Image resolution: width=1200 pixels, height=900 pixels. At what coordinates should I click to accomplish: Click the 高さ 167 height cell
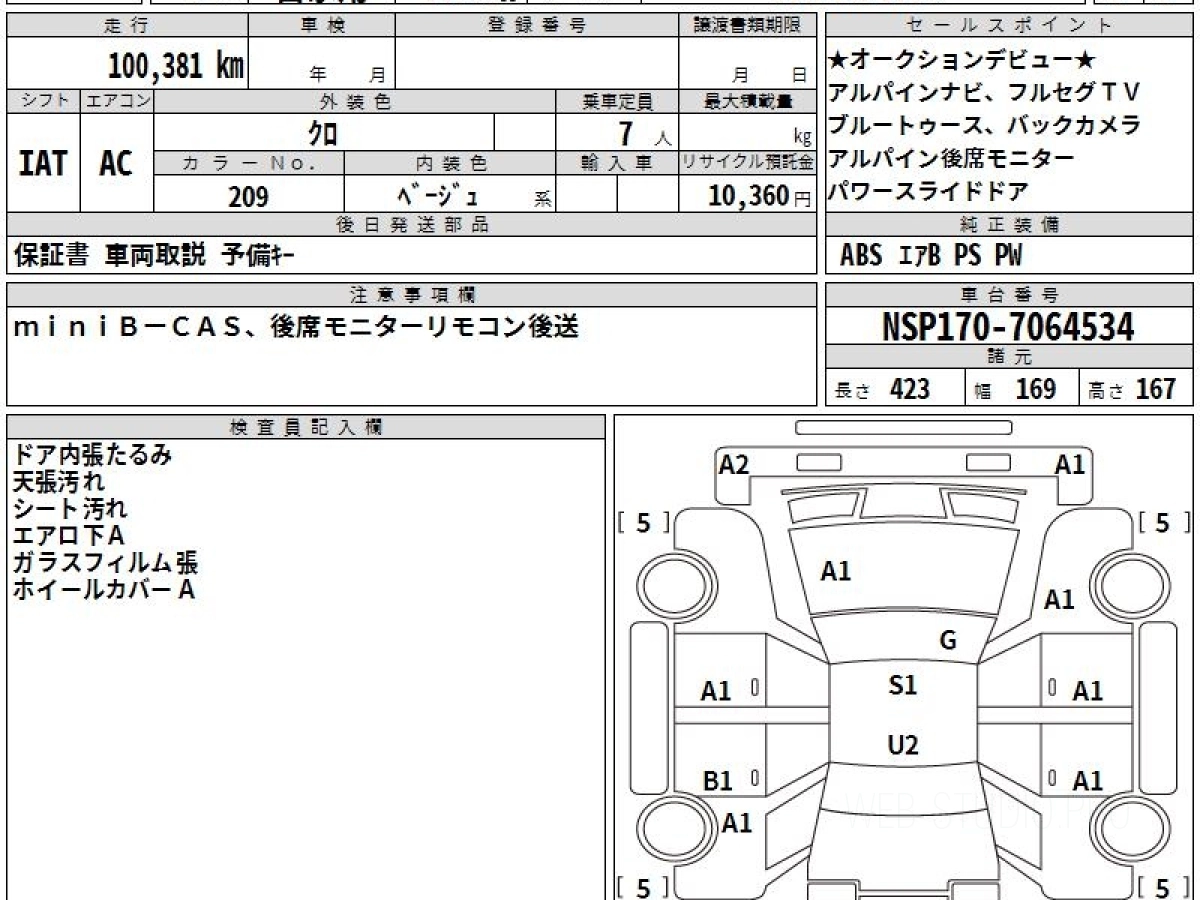tap(1137, 388)
